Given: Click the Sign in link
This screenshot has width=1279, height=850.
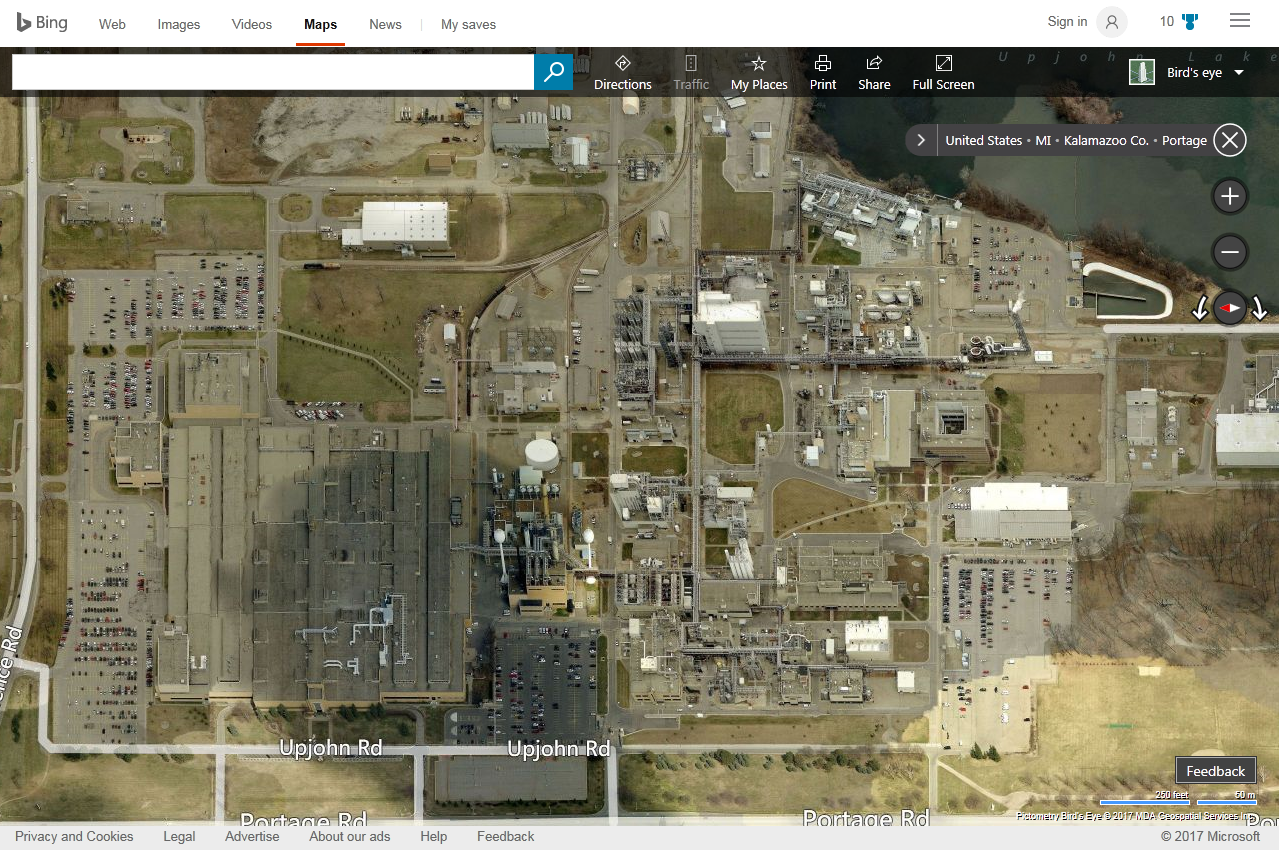Looking at the screenshot, I should pyautogui.click(x=1067, y=22).
